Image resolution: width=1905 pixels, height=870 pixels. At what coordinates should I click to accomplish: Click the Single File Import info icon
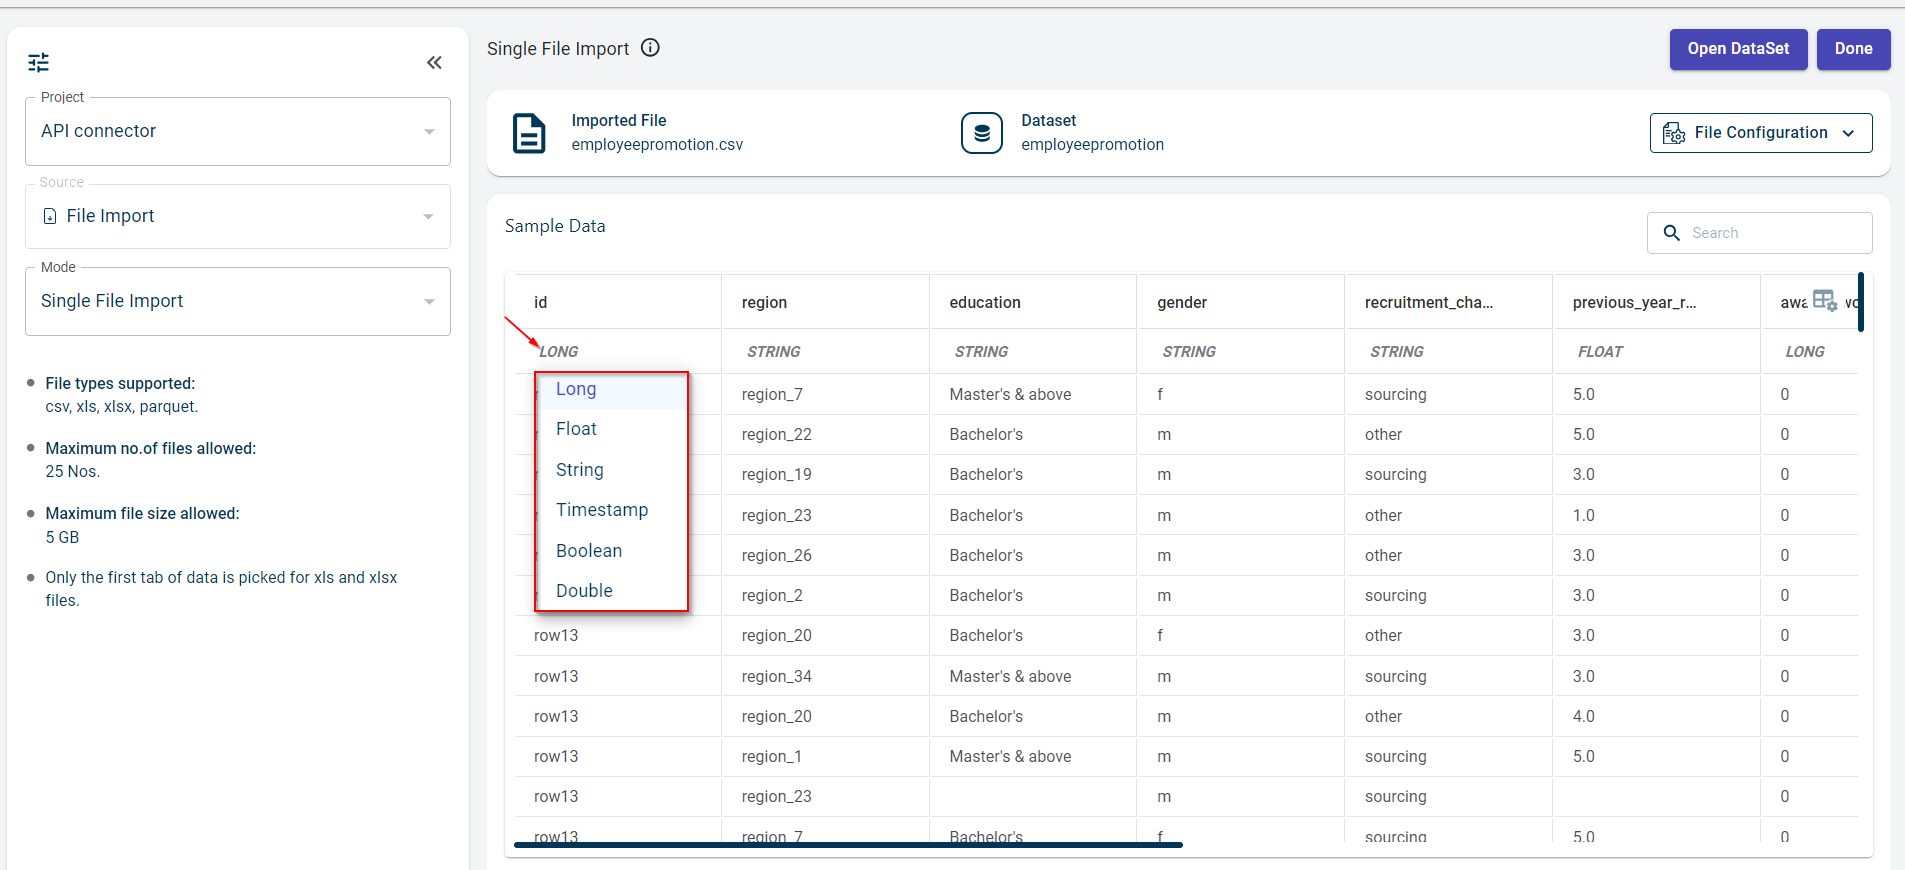point(650,48)
